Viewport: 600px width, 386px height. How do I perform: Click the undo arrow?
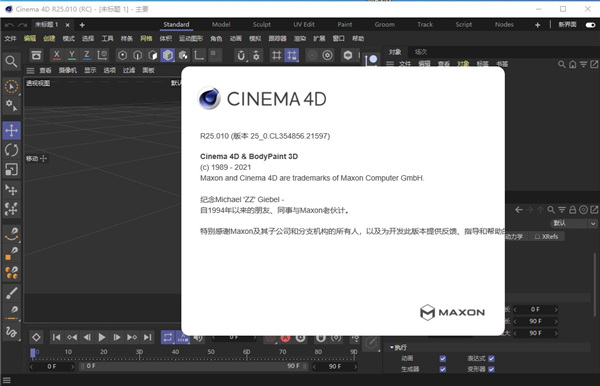9,25
